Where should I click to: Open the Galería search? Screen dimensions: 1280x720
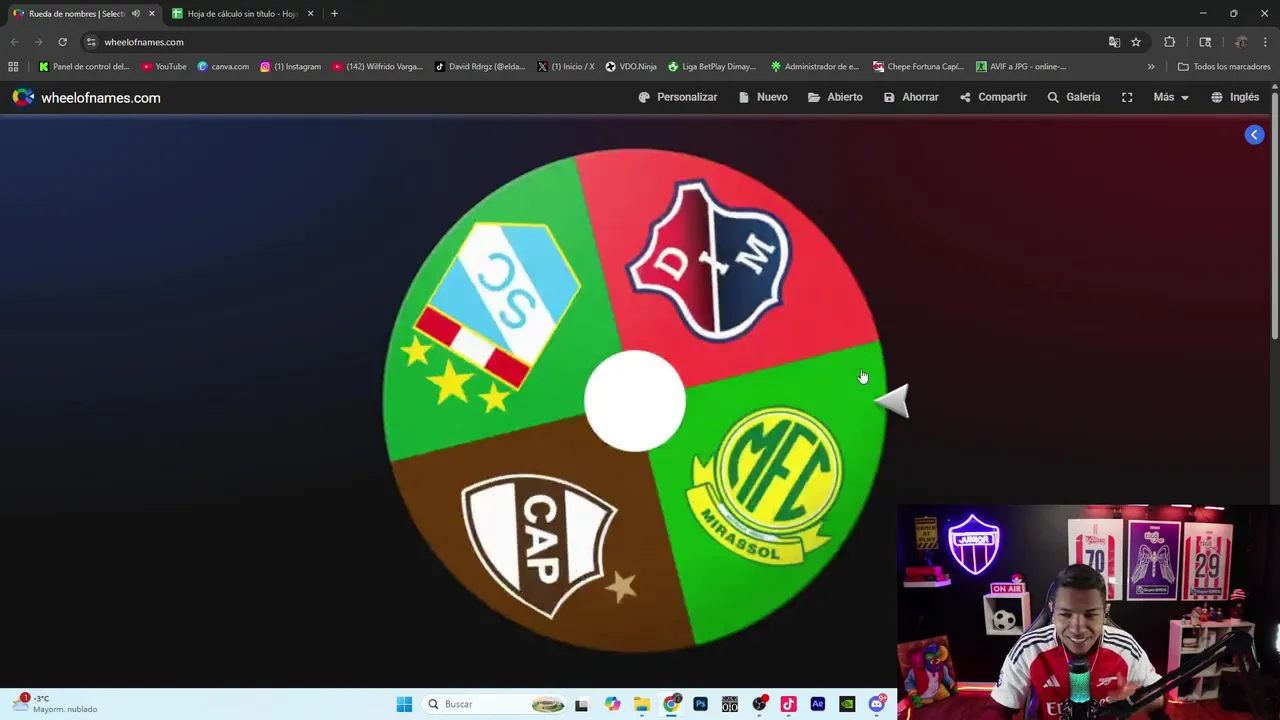[1073, 97]
